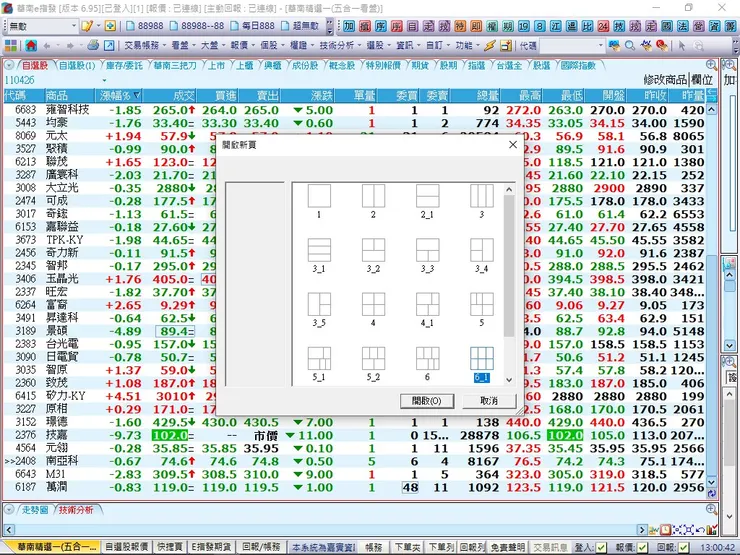Click the magnifier search icon beside 代碼 field
740x555 pixels.
click(630, 45)
